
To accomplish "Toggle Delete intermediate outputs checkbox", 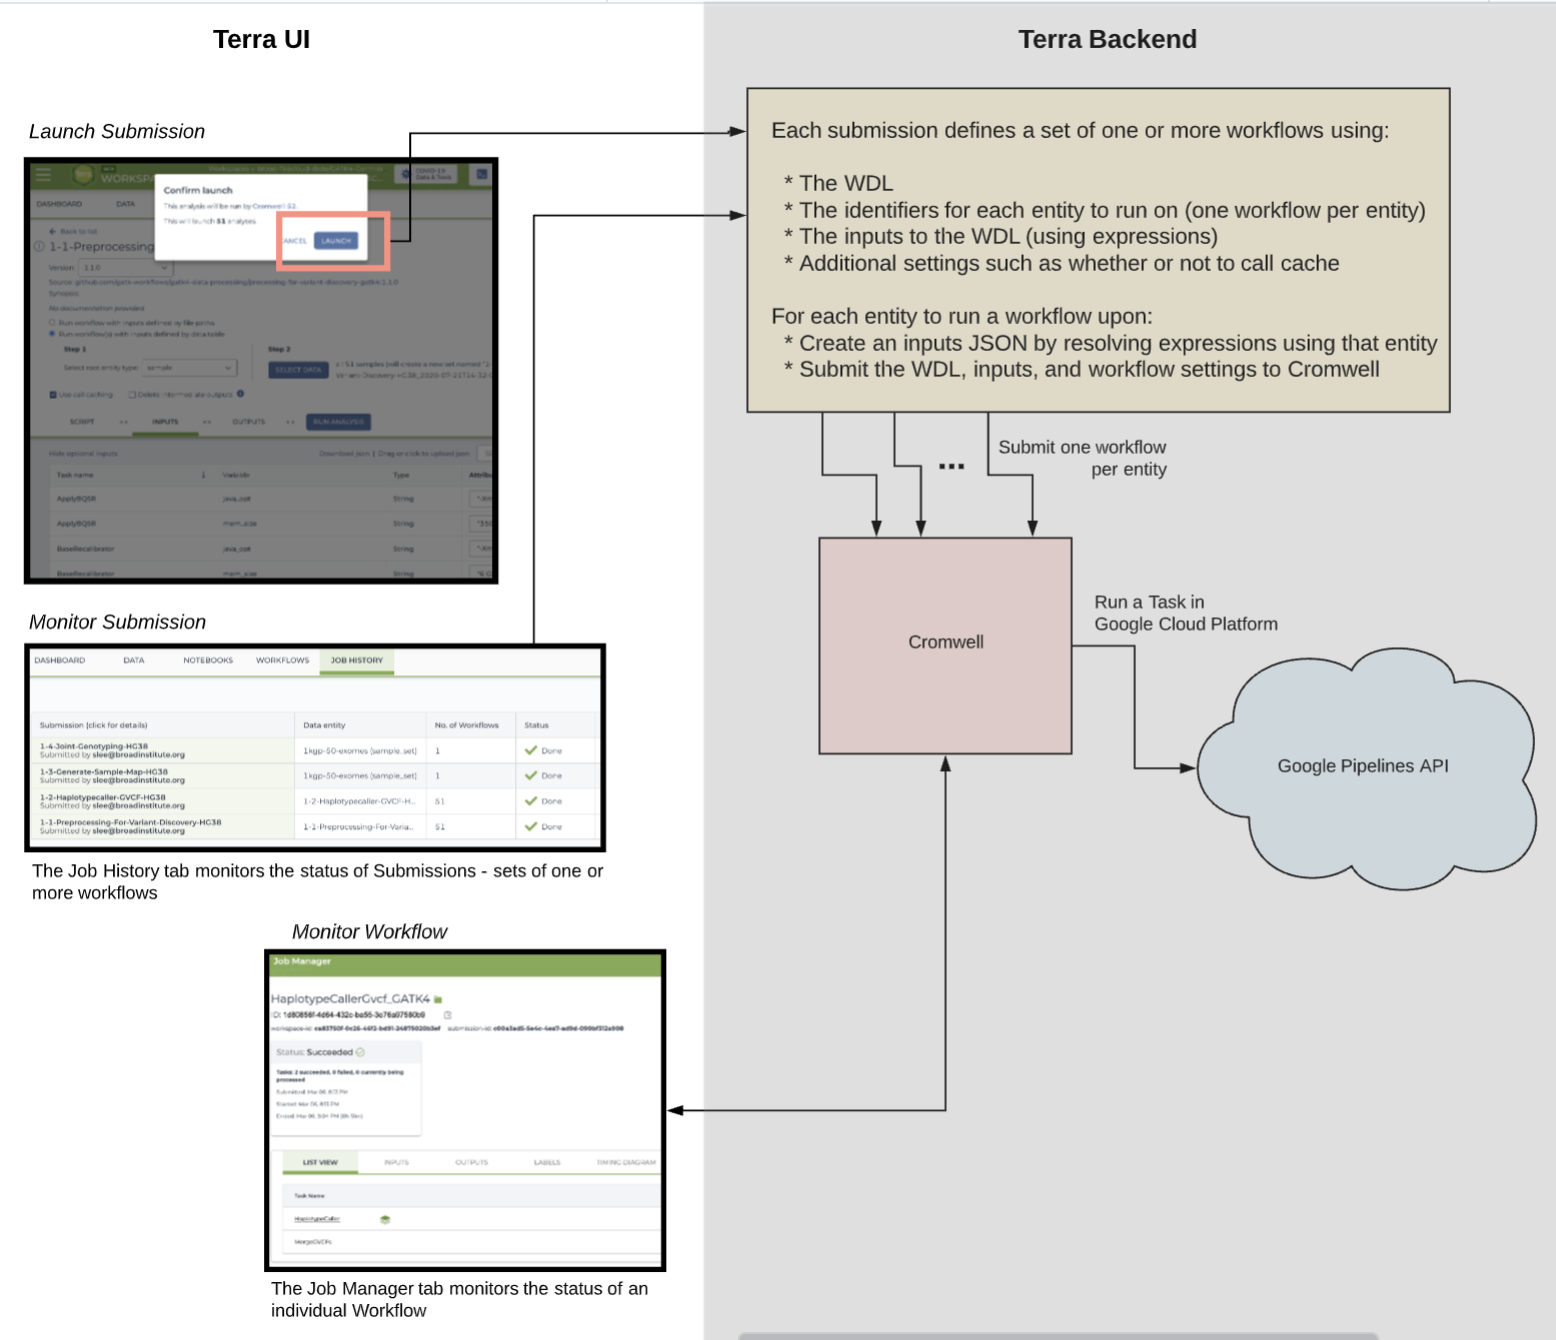I will pos(132,394).
